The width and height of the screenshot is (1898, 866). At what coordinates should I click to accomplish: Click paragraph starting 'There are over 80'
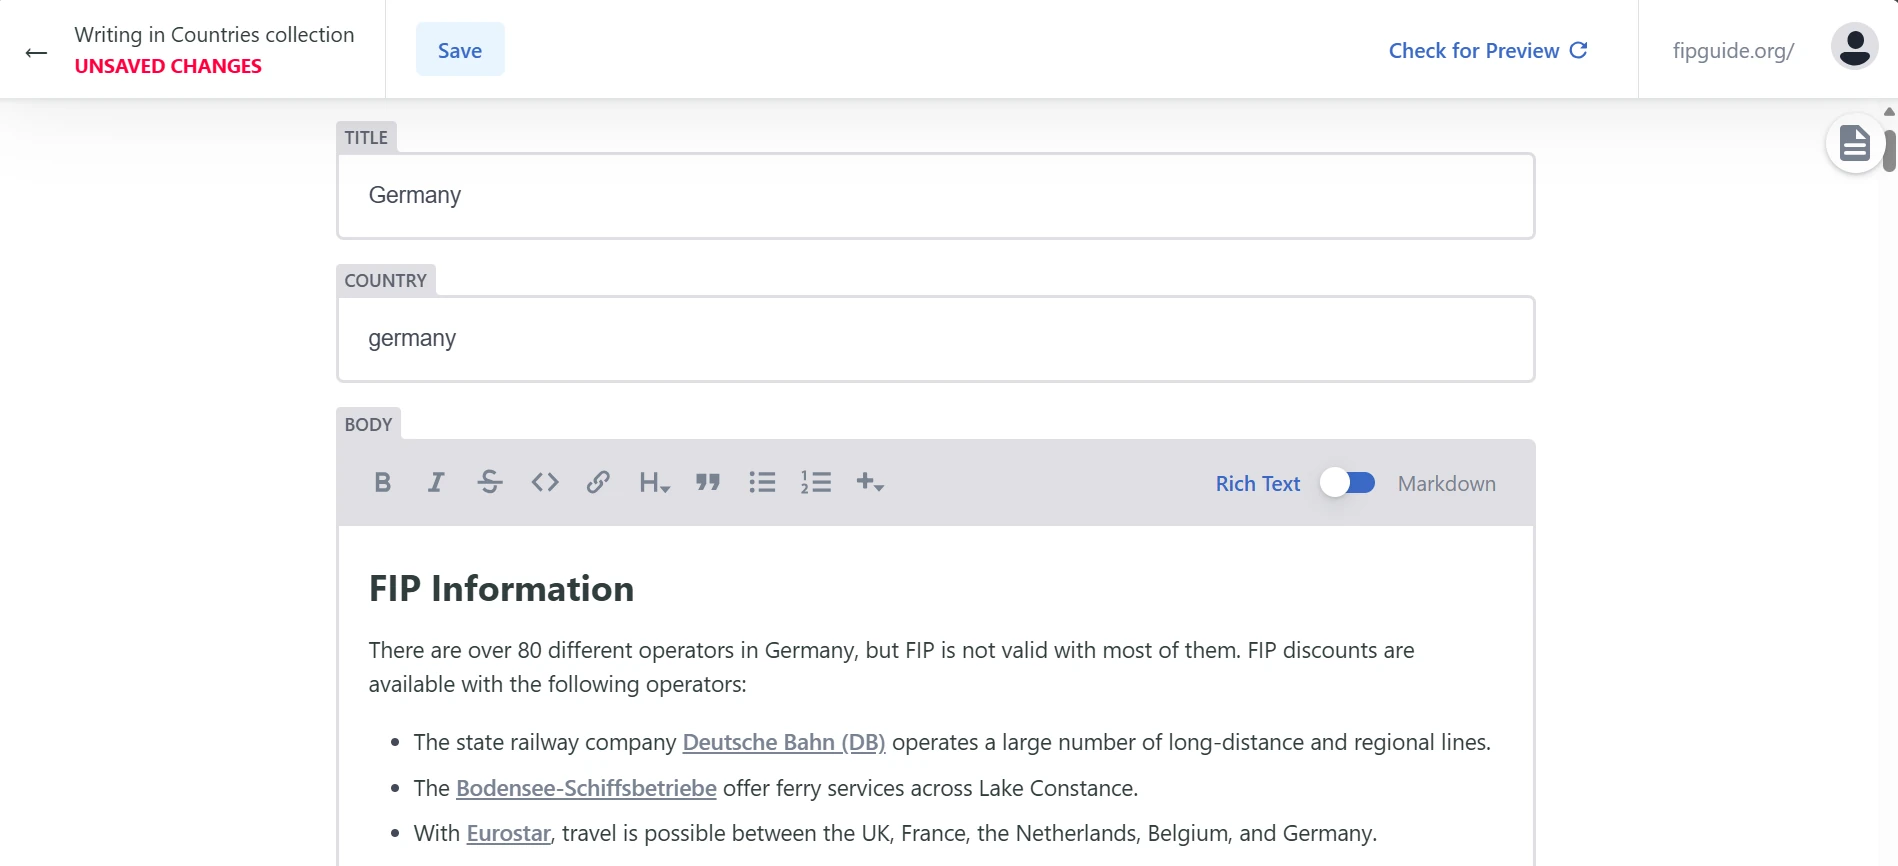click(x=891, y=667)
